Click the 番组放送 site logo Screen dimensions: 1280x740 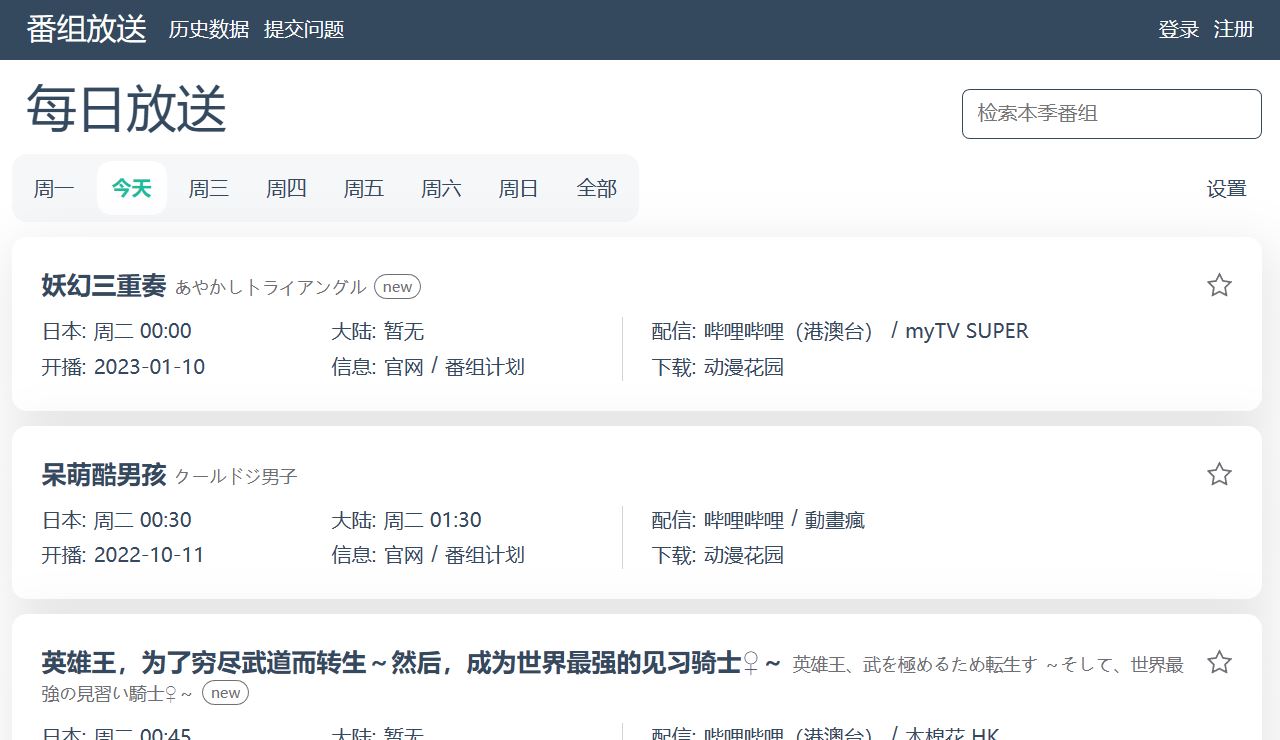click(87, 30)
